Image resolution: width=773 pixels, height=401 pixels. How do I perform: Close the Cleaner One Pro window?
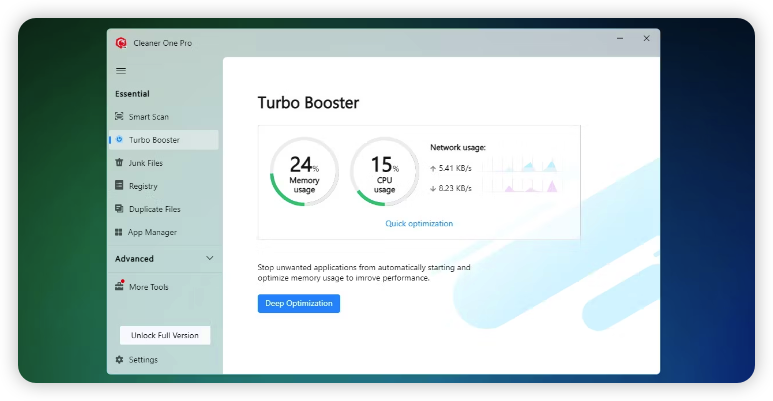coord(646,38)
